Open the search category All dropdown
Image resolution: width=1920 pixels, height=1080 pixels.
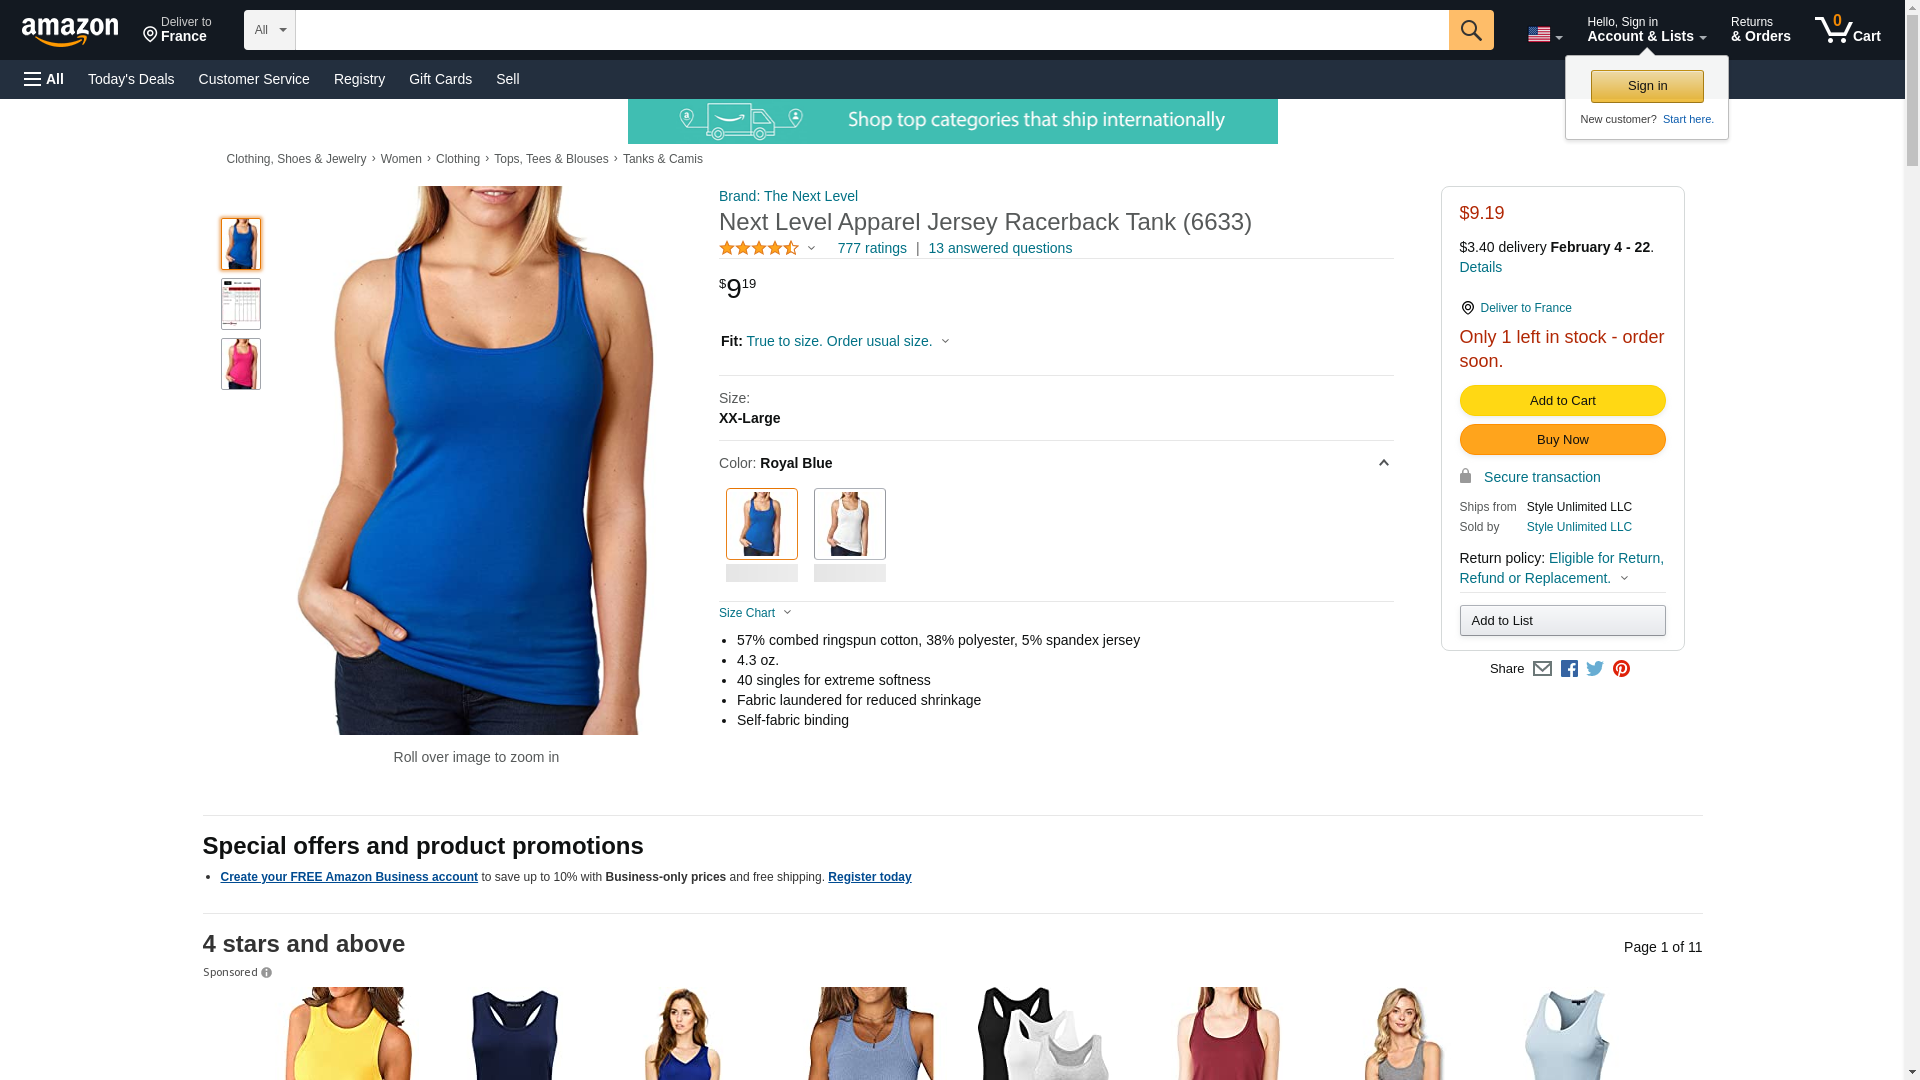tap(270, 30)
